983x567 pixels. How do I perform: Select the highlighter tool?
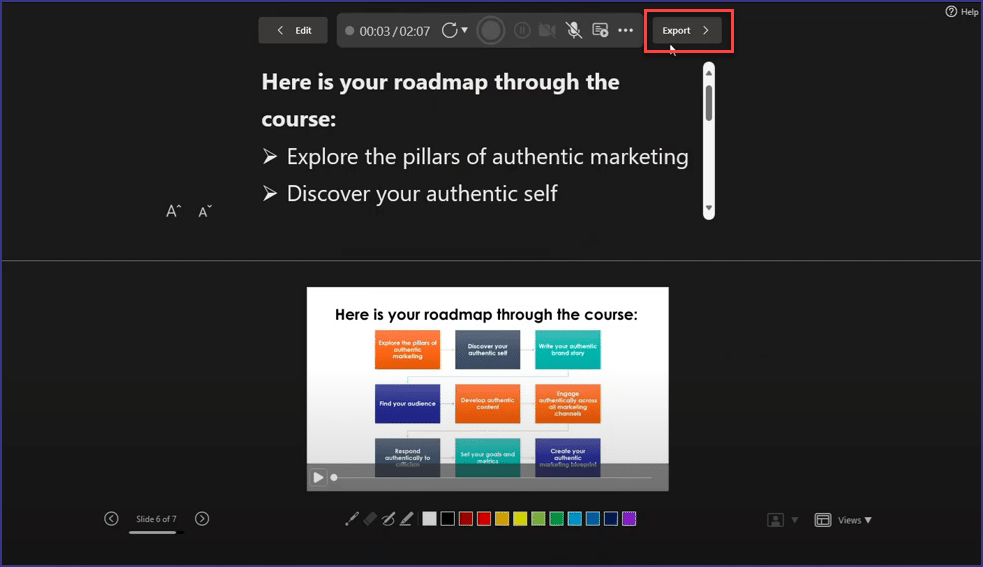(x=406, y=519)
